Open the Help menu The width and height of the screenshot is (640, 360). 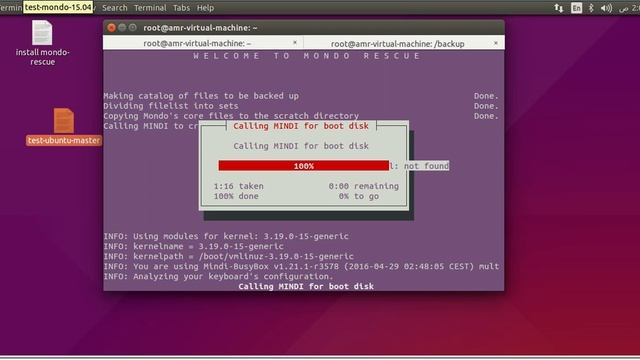point(205,8)
